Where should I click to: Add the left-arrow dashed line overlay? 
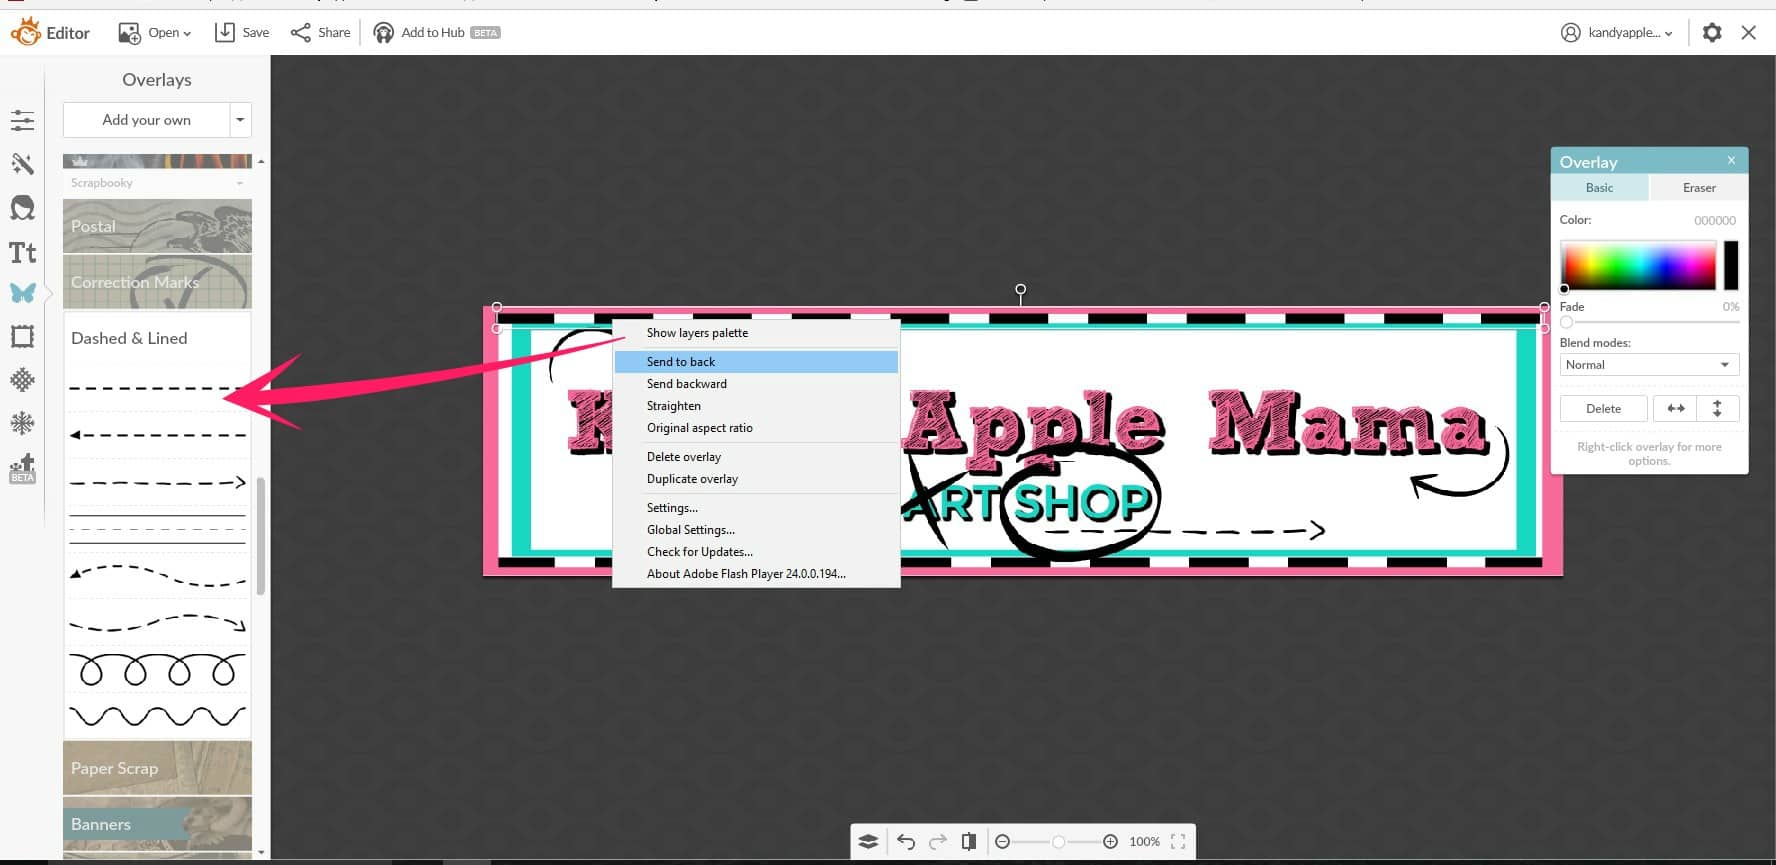157,435
